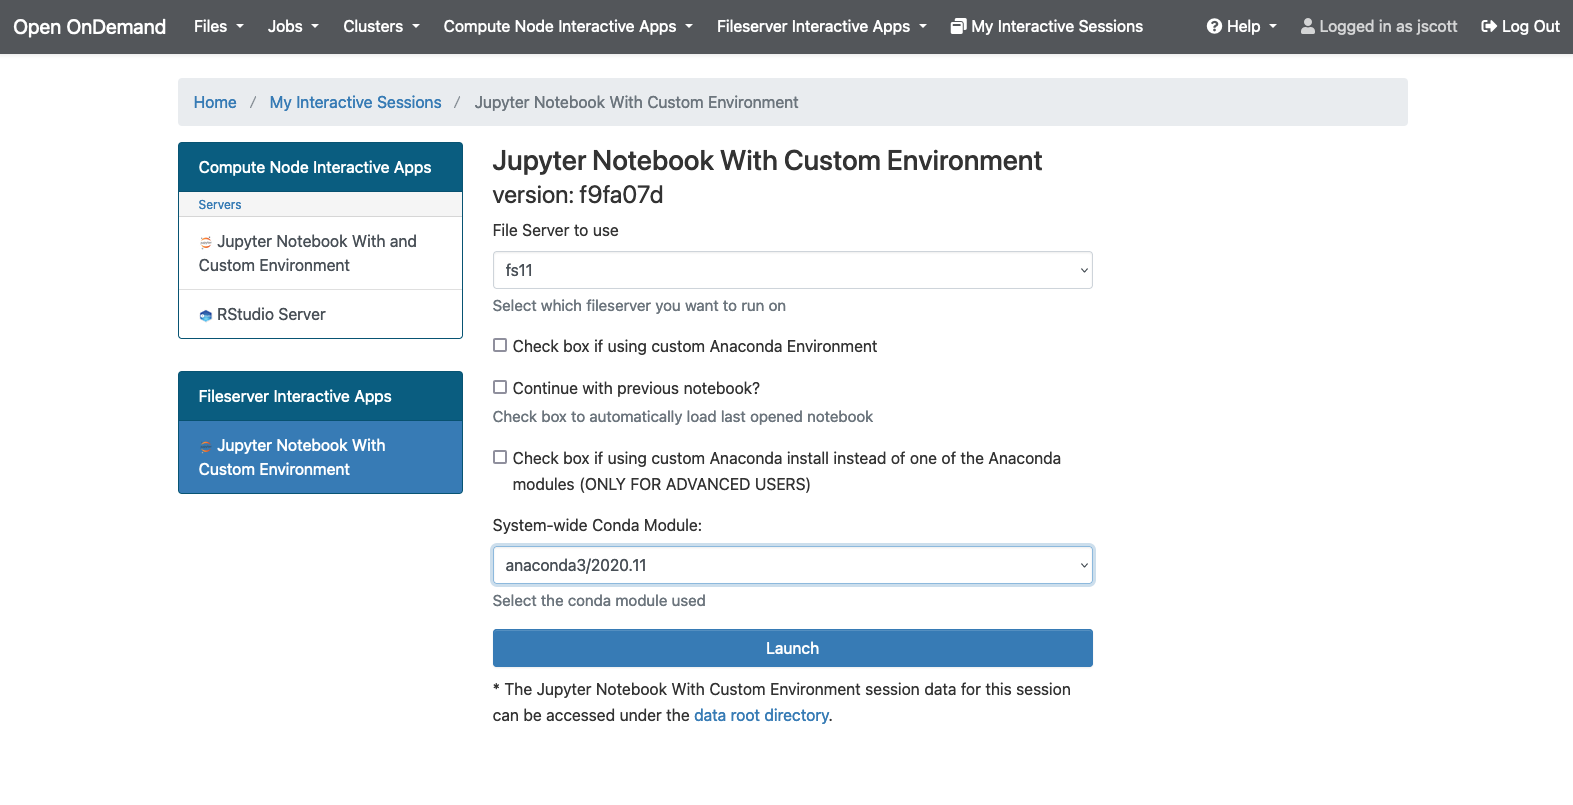
Task: Check the custom Anaconda install advanced users box
Action: (x=500, y=457)
